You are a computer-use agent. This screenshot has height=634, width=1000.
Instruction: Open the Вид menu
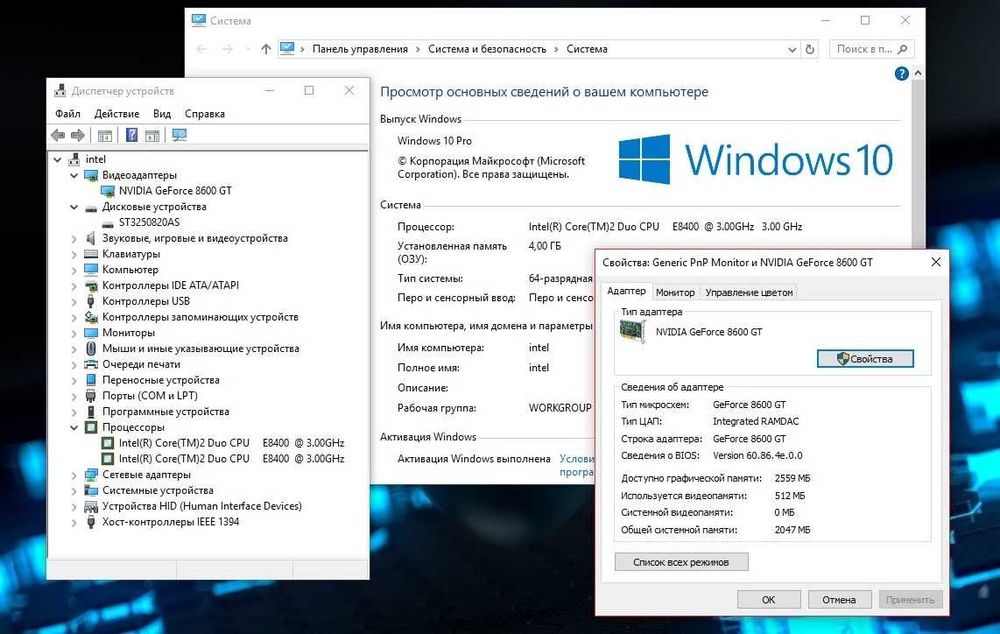pos(162,114)
